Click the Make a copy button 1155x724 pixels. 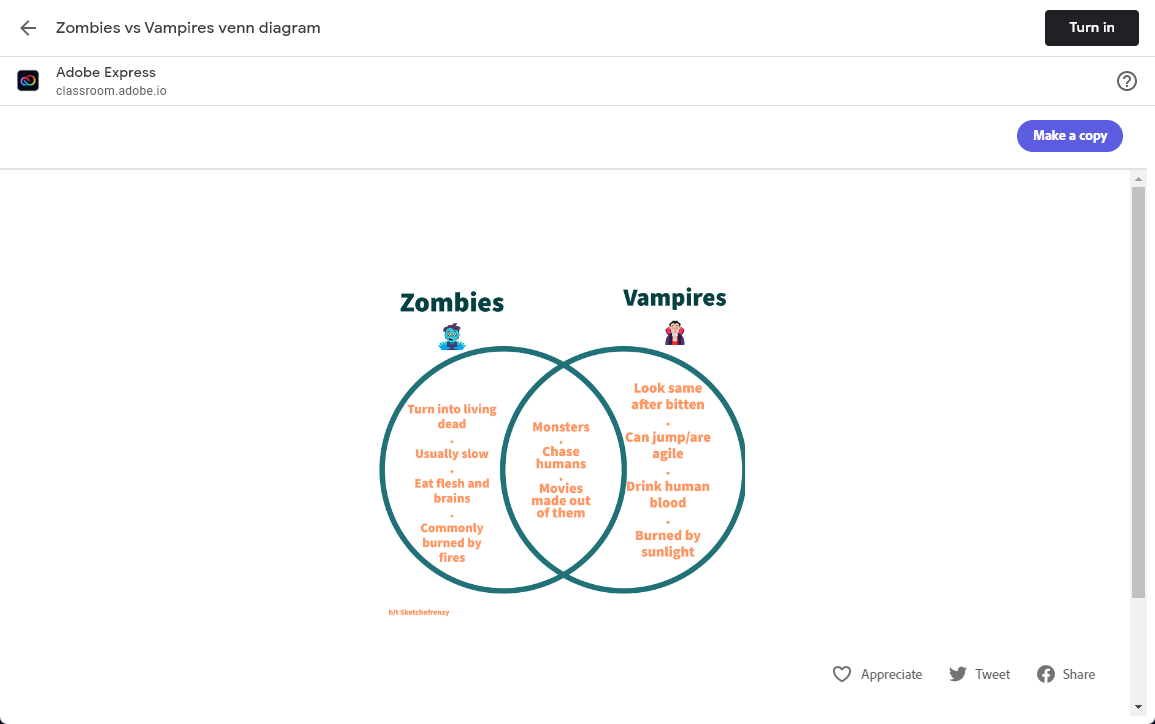(1069, 136)
